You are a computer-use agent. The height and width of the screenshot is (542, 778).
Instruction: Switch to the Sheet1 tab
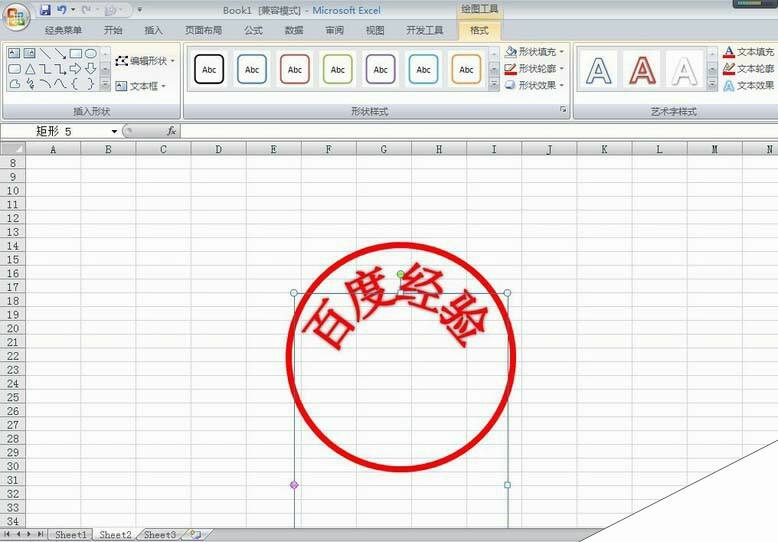click(x=70, y=535)
